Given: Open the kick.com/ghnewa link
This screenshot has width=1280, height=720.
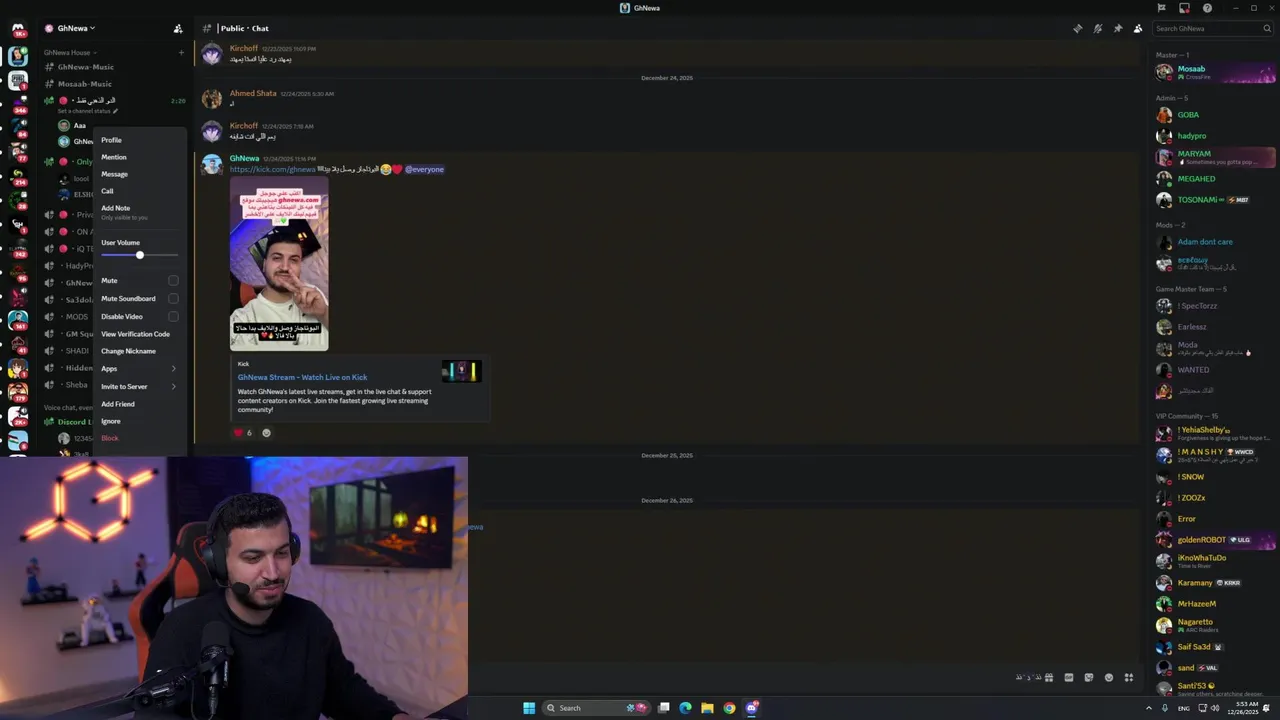Looking at the screenshot, I should tap(272, 170).
